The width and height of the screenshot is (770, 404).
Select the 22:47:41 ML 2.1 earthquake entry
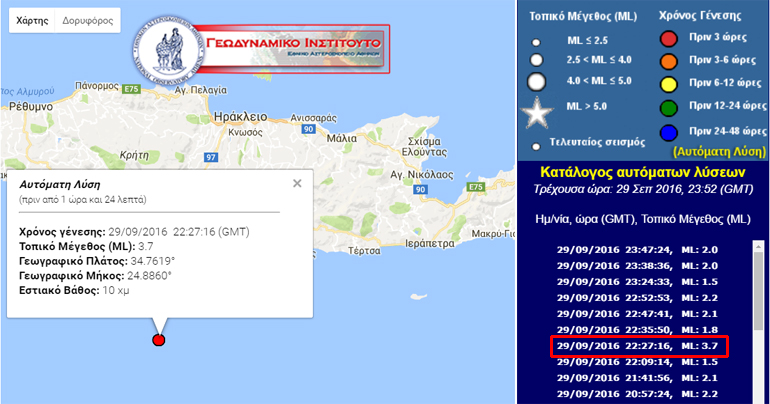(x=637, y=314)
